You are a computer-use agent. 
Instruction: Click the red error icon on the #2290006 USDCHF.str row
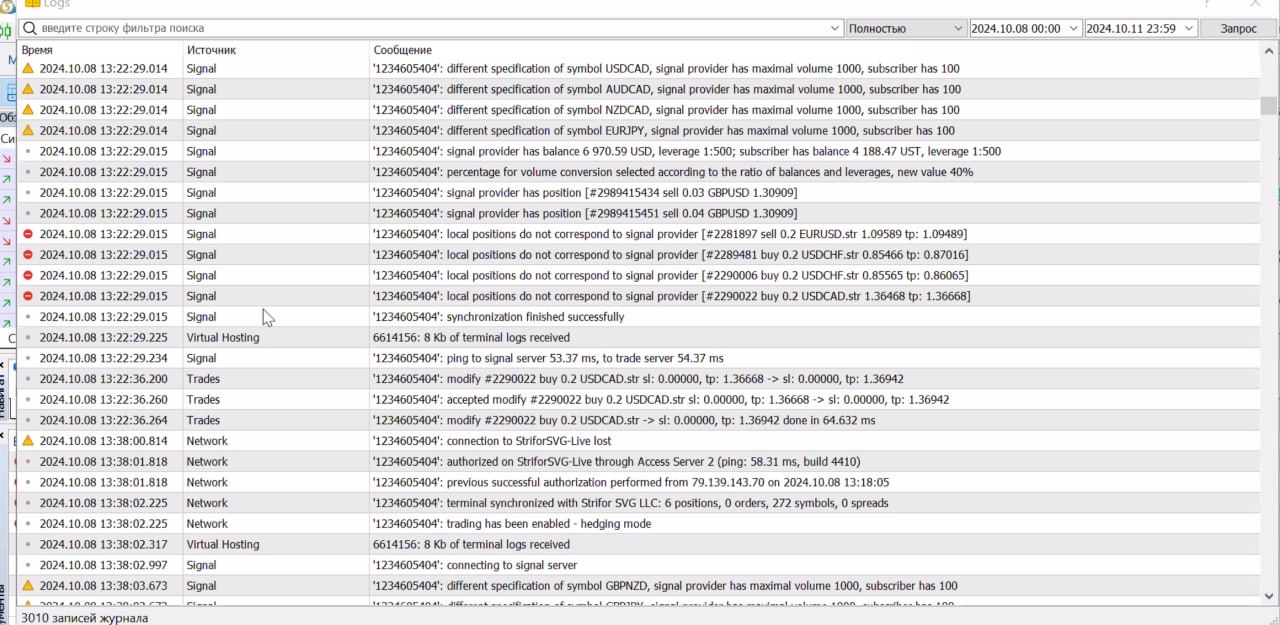[x=28, y=275]
